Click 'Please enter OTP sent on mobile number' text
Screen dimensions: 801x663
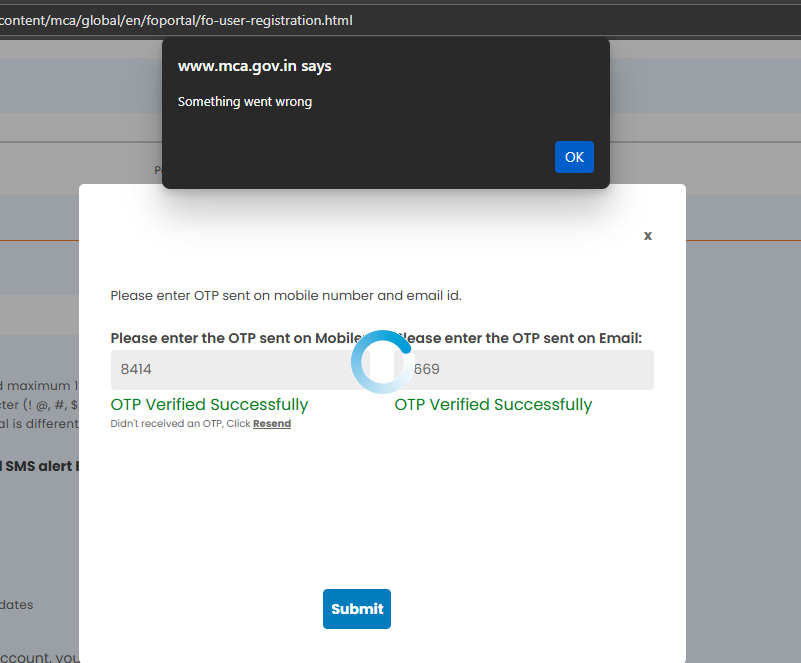[x=286, y=296]
